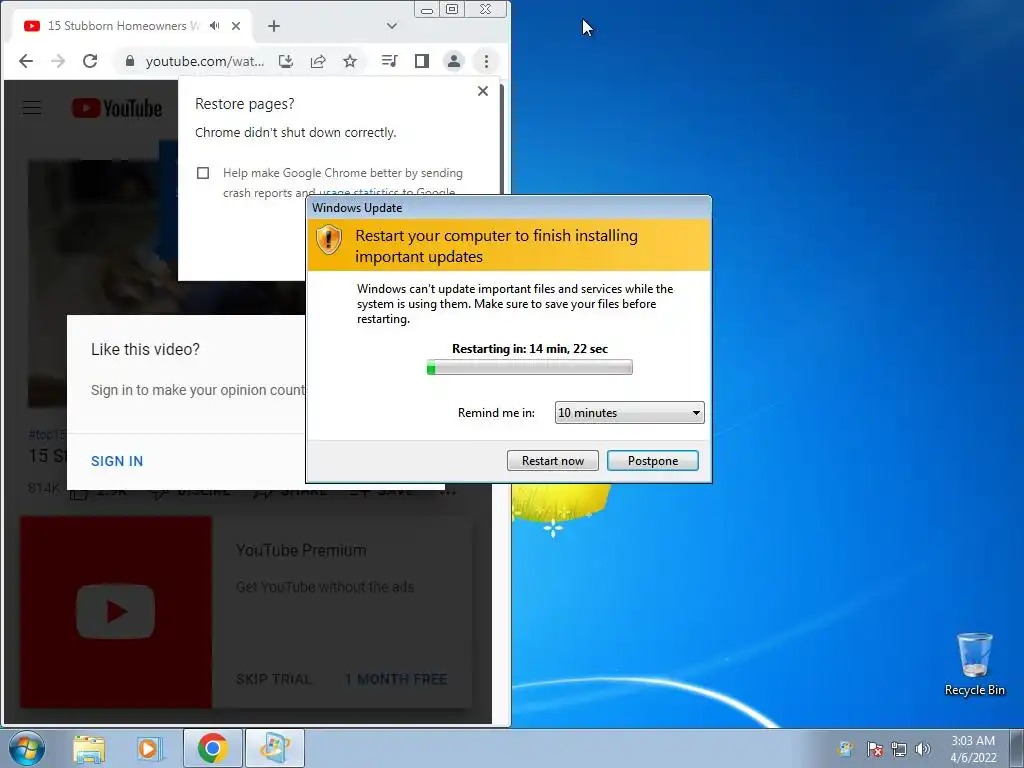Click the Show desktop strip at the taskbar end
The image size is (1024, 768).
(x=1017, y=748)
